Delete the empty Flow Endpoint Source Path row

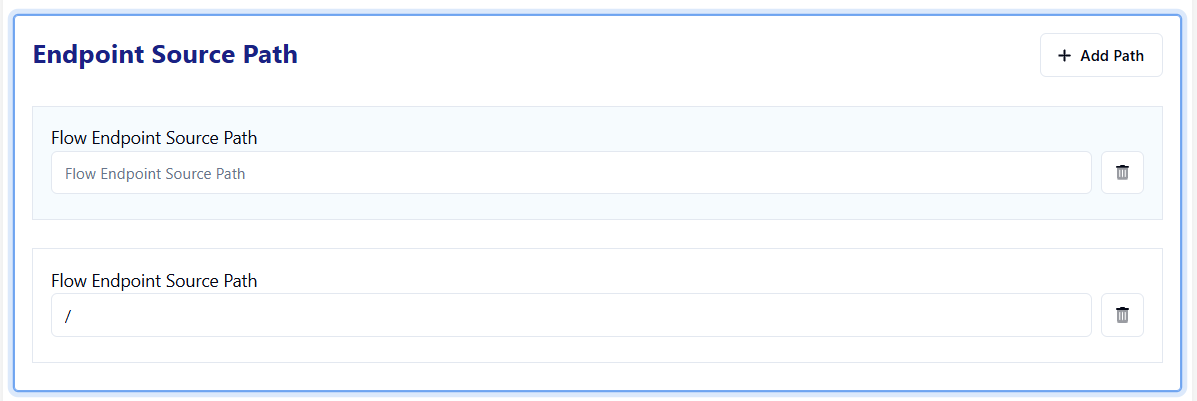[1122, 173]
